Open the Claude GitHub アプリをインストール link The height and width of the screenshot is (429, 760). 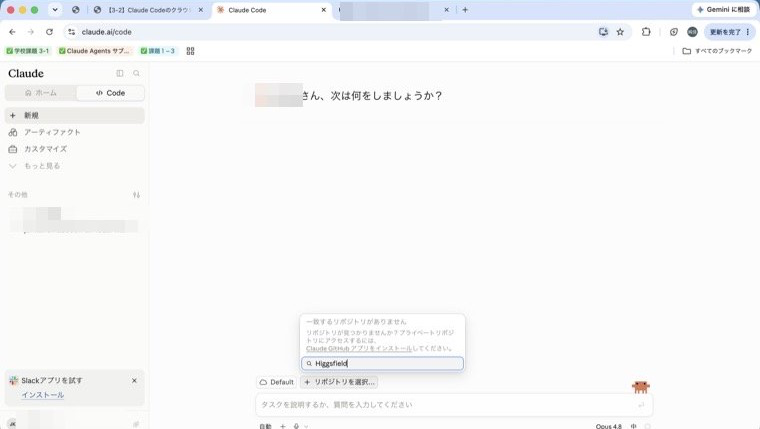pos(359,349)
